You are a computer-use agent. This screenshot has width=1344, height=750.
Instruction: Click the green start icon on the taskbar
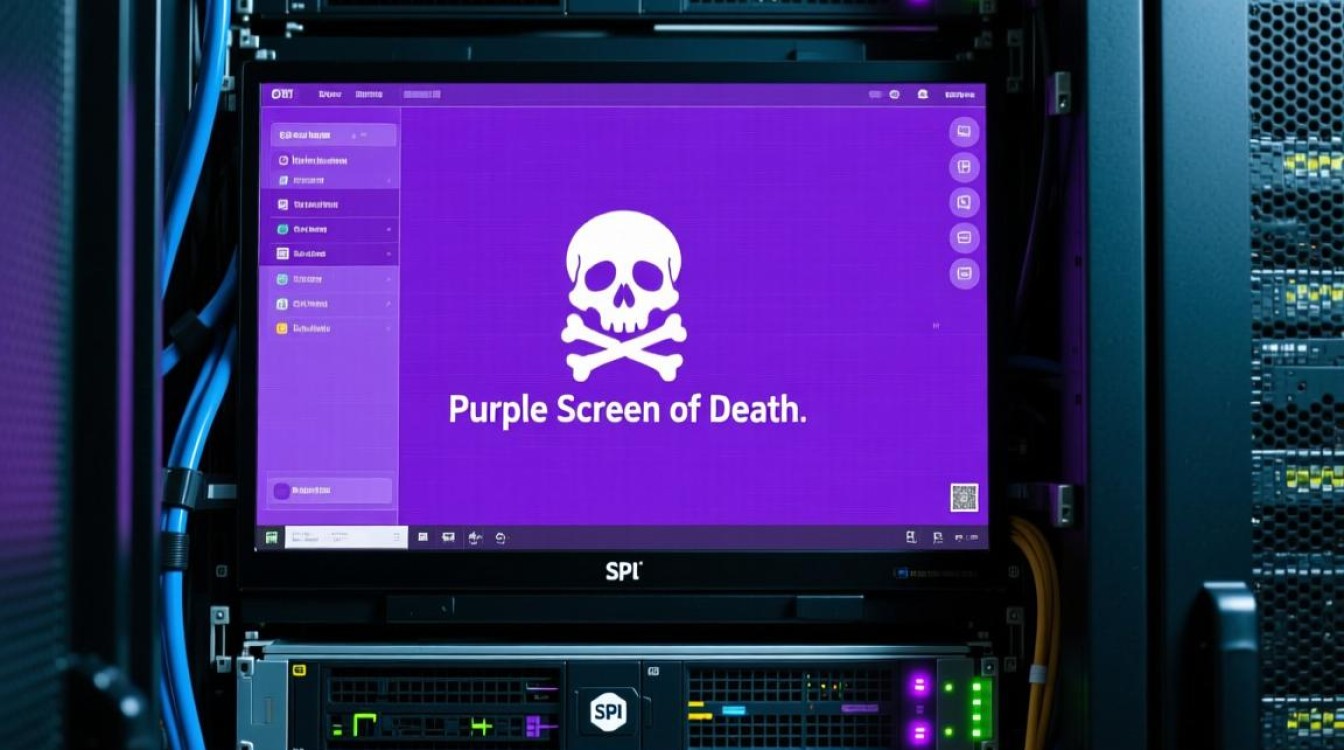(272, 538)
